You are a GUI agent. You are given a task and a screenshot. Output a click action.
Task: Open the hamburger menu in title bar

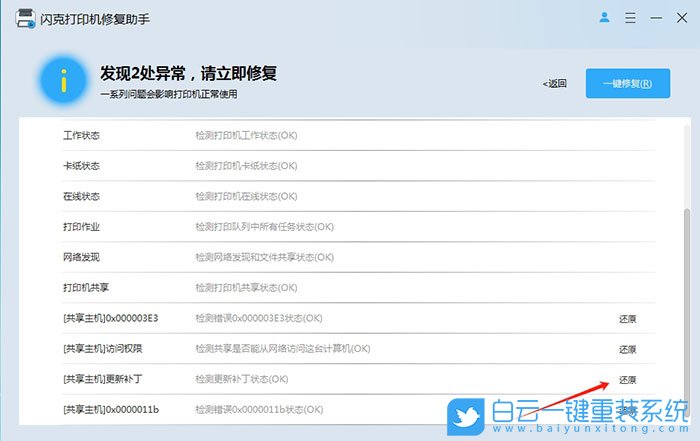point(628,18)
